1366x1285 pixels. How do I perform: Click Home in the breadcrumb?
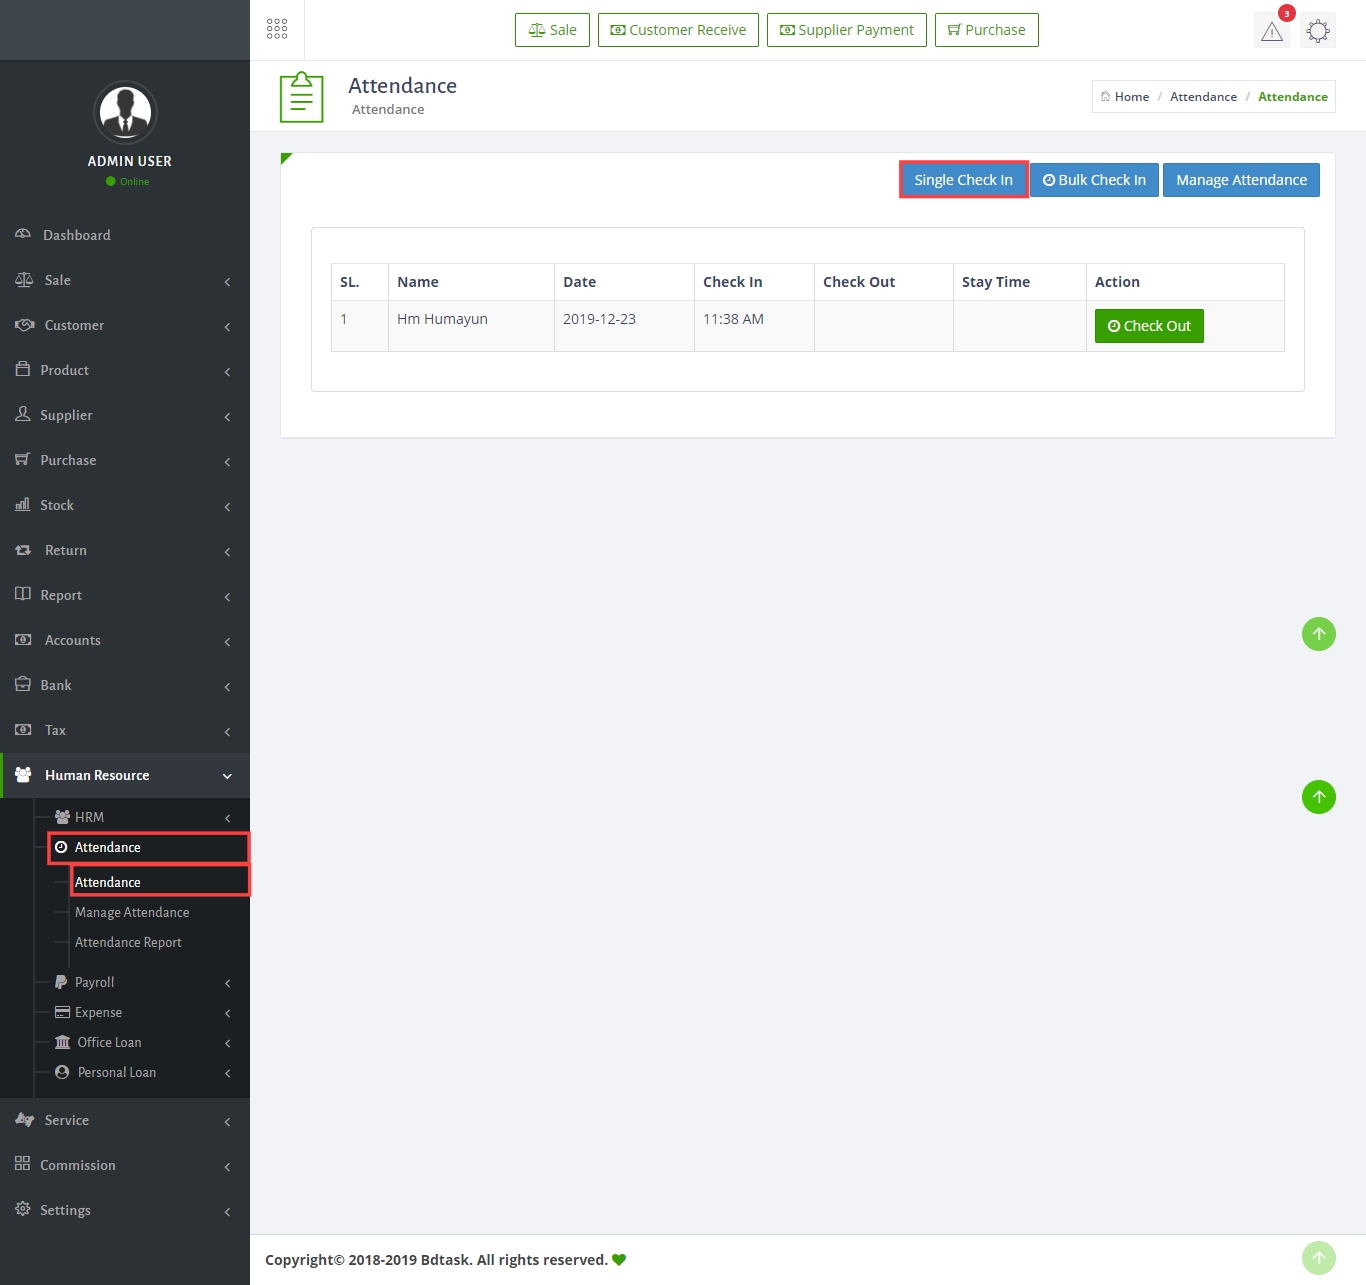click(x=1131, y=97)
